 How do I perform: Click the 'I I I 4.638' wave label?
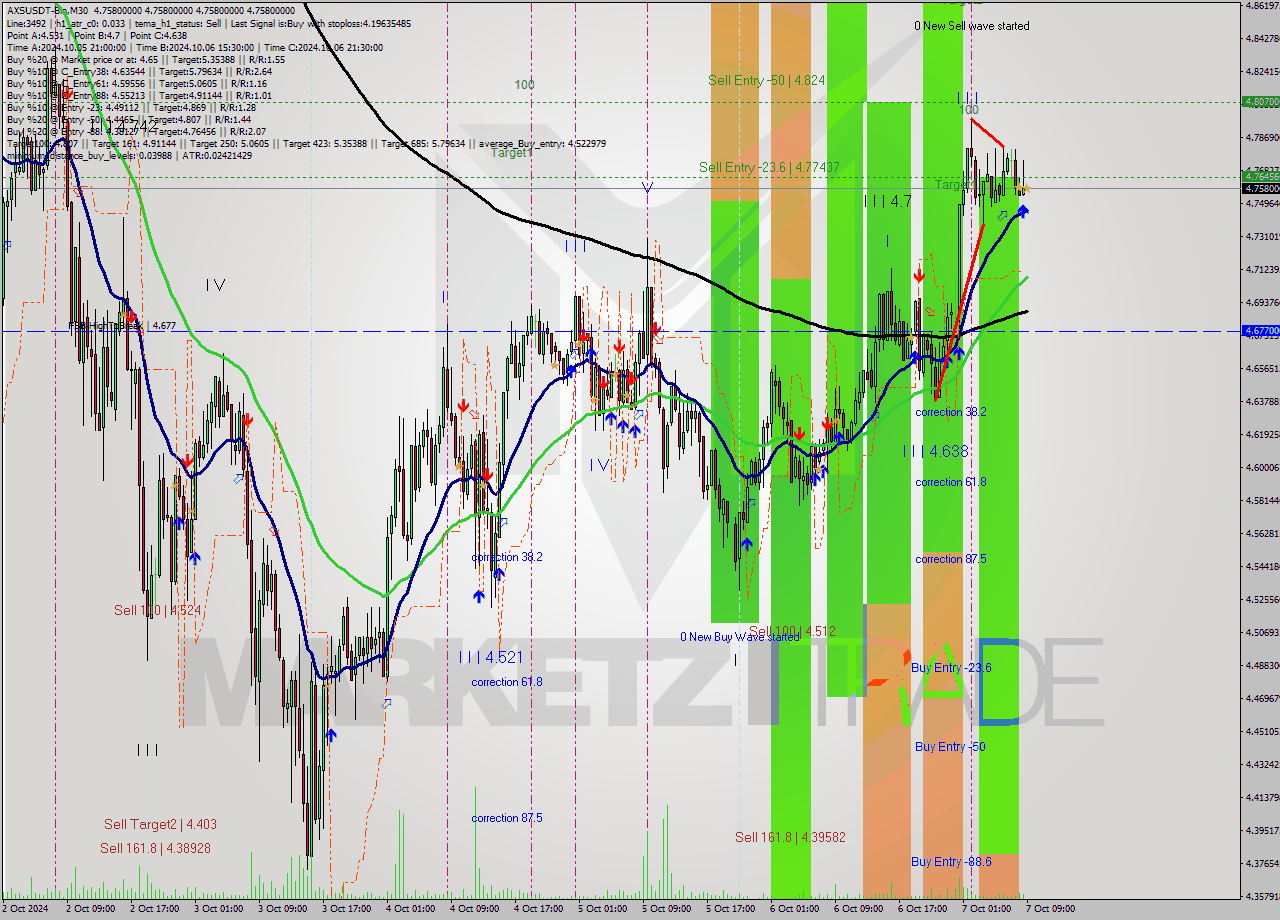click(935, 451)
